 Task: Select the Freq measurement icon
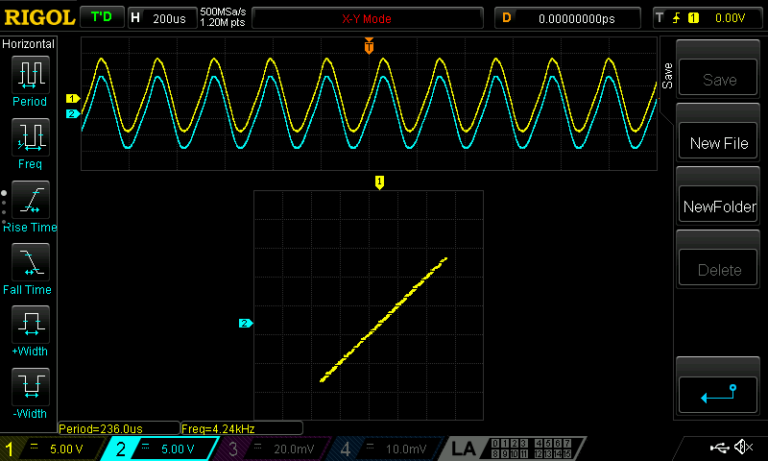click(30, 137)
